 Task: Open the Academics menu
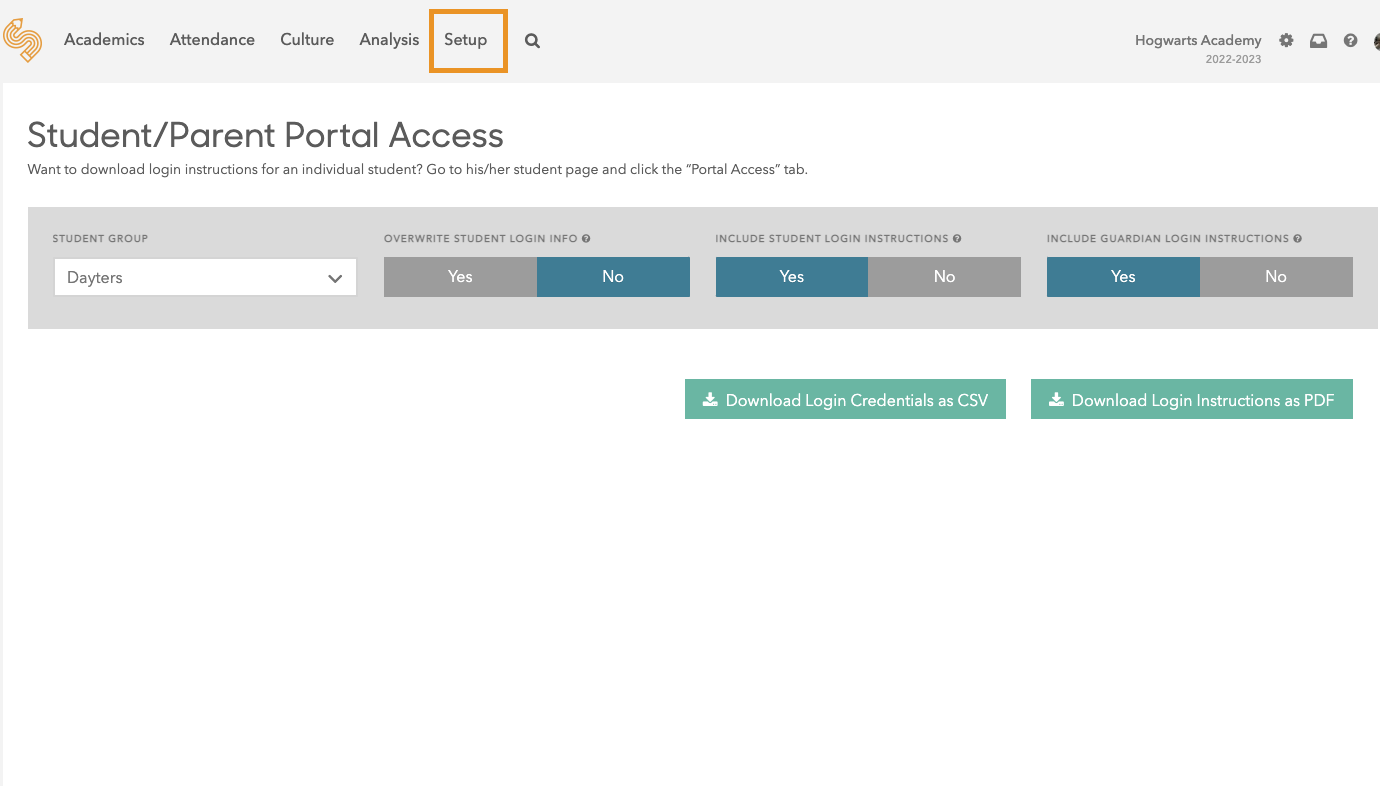point(104,40)
